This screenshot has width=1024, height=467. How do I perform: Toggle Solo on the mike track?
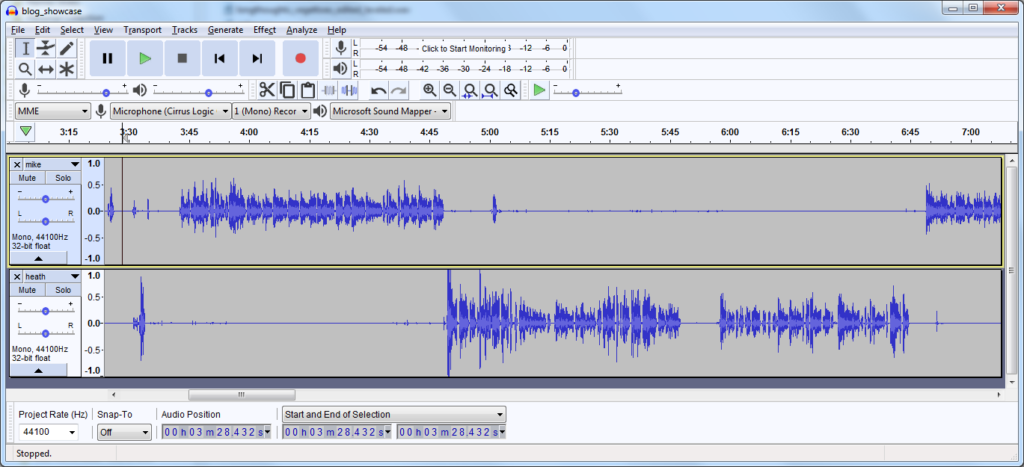click(x=63, y=177)
